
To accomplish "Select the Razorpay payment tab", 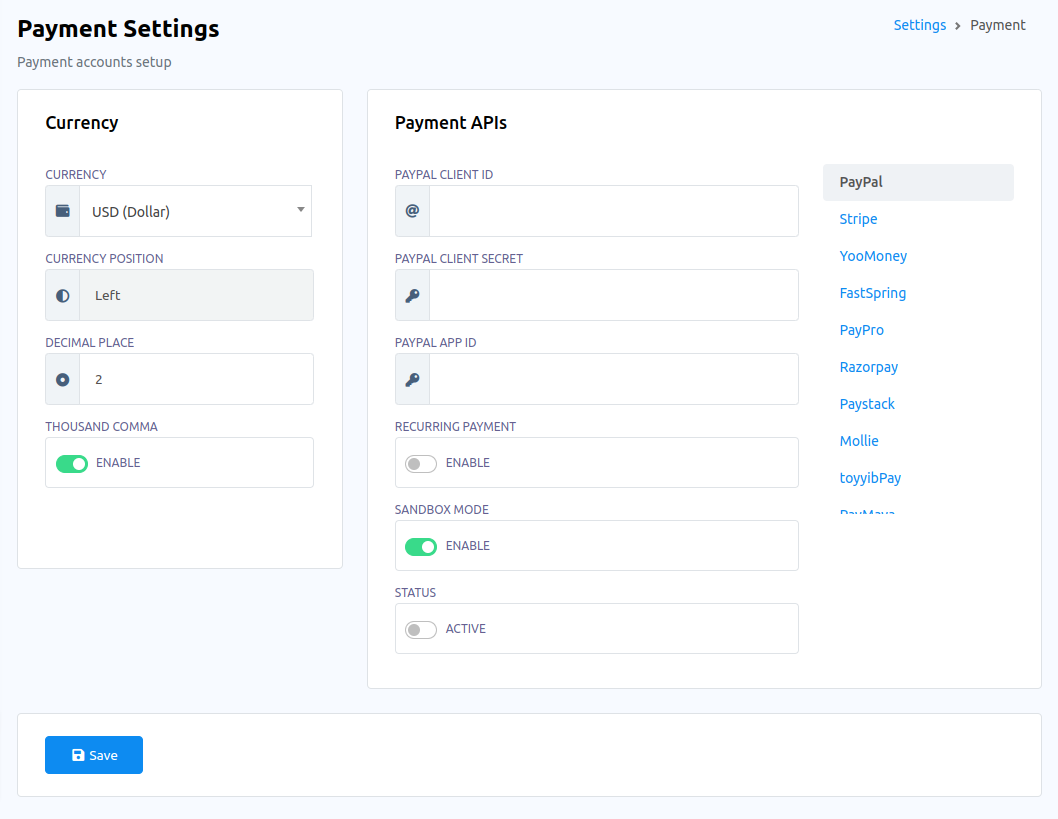I will (868, 367).
